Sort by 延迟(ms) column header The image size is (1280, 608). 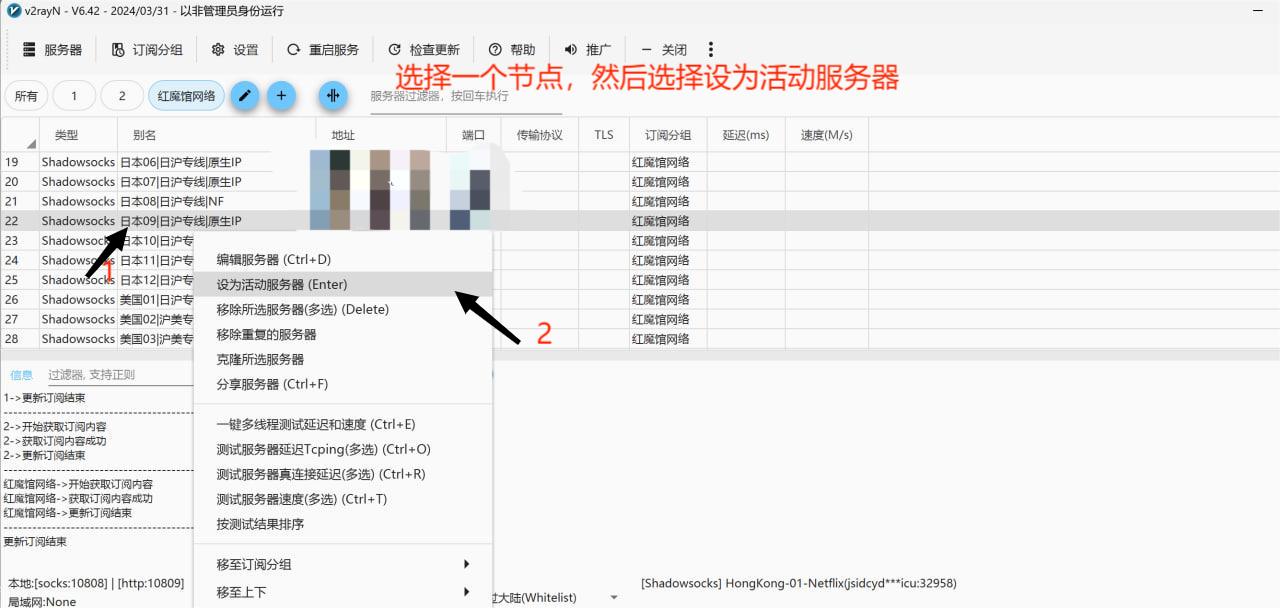tap(746, 135)
